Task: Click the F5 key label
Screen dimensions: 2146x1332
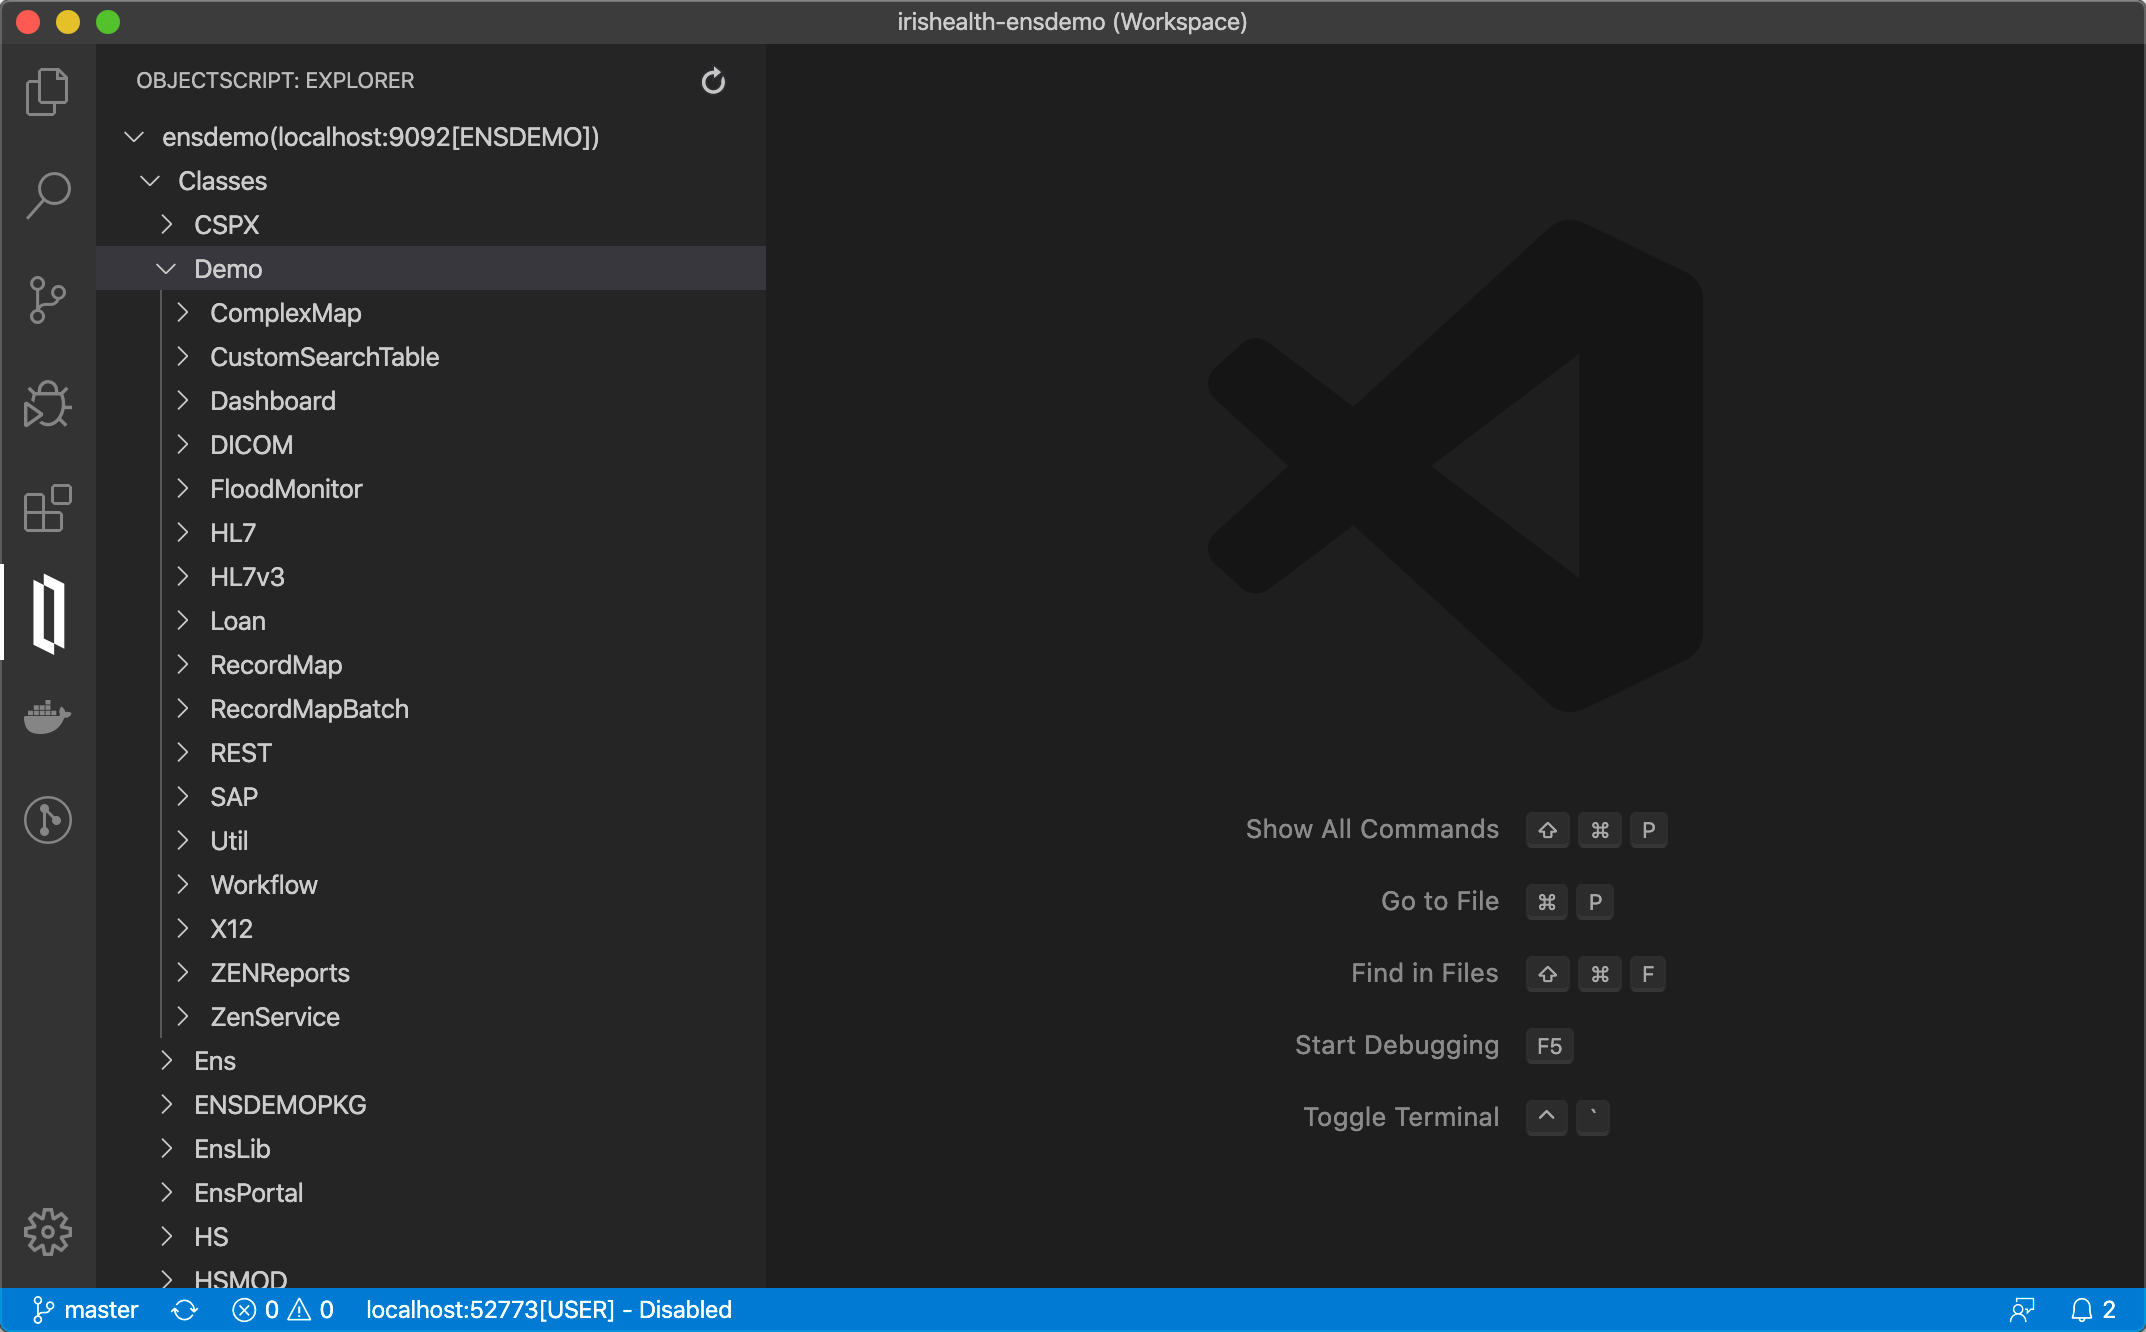Action: (1549, 1046)
